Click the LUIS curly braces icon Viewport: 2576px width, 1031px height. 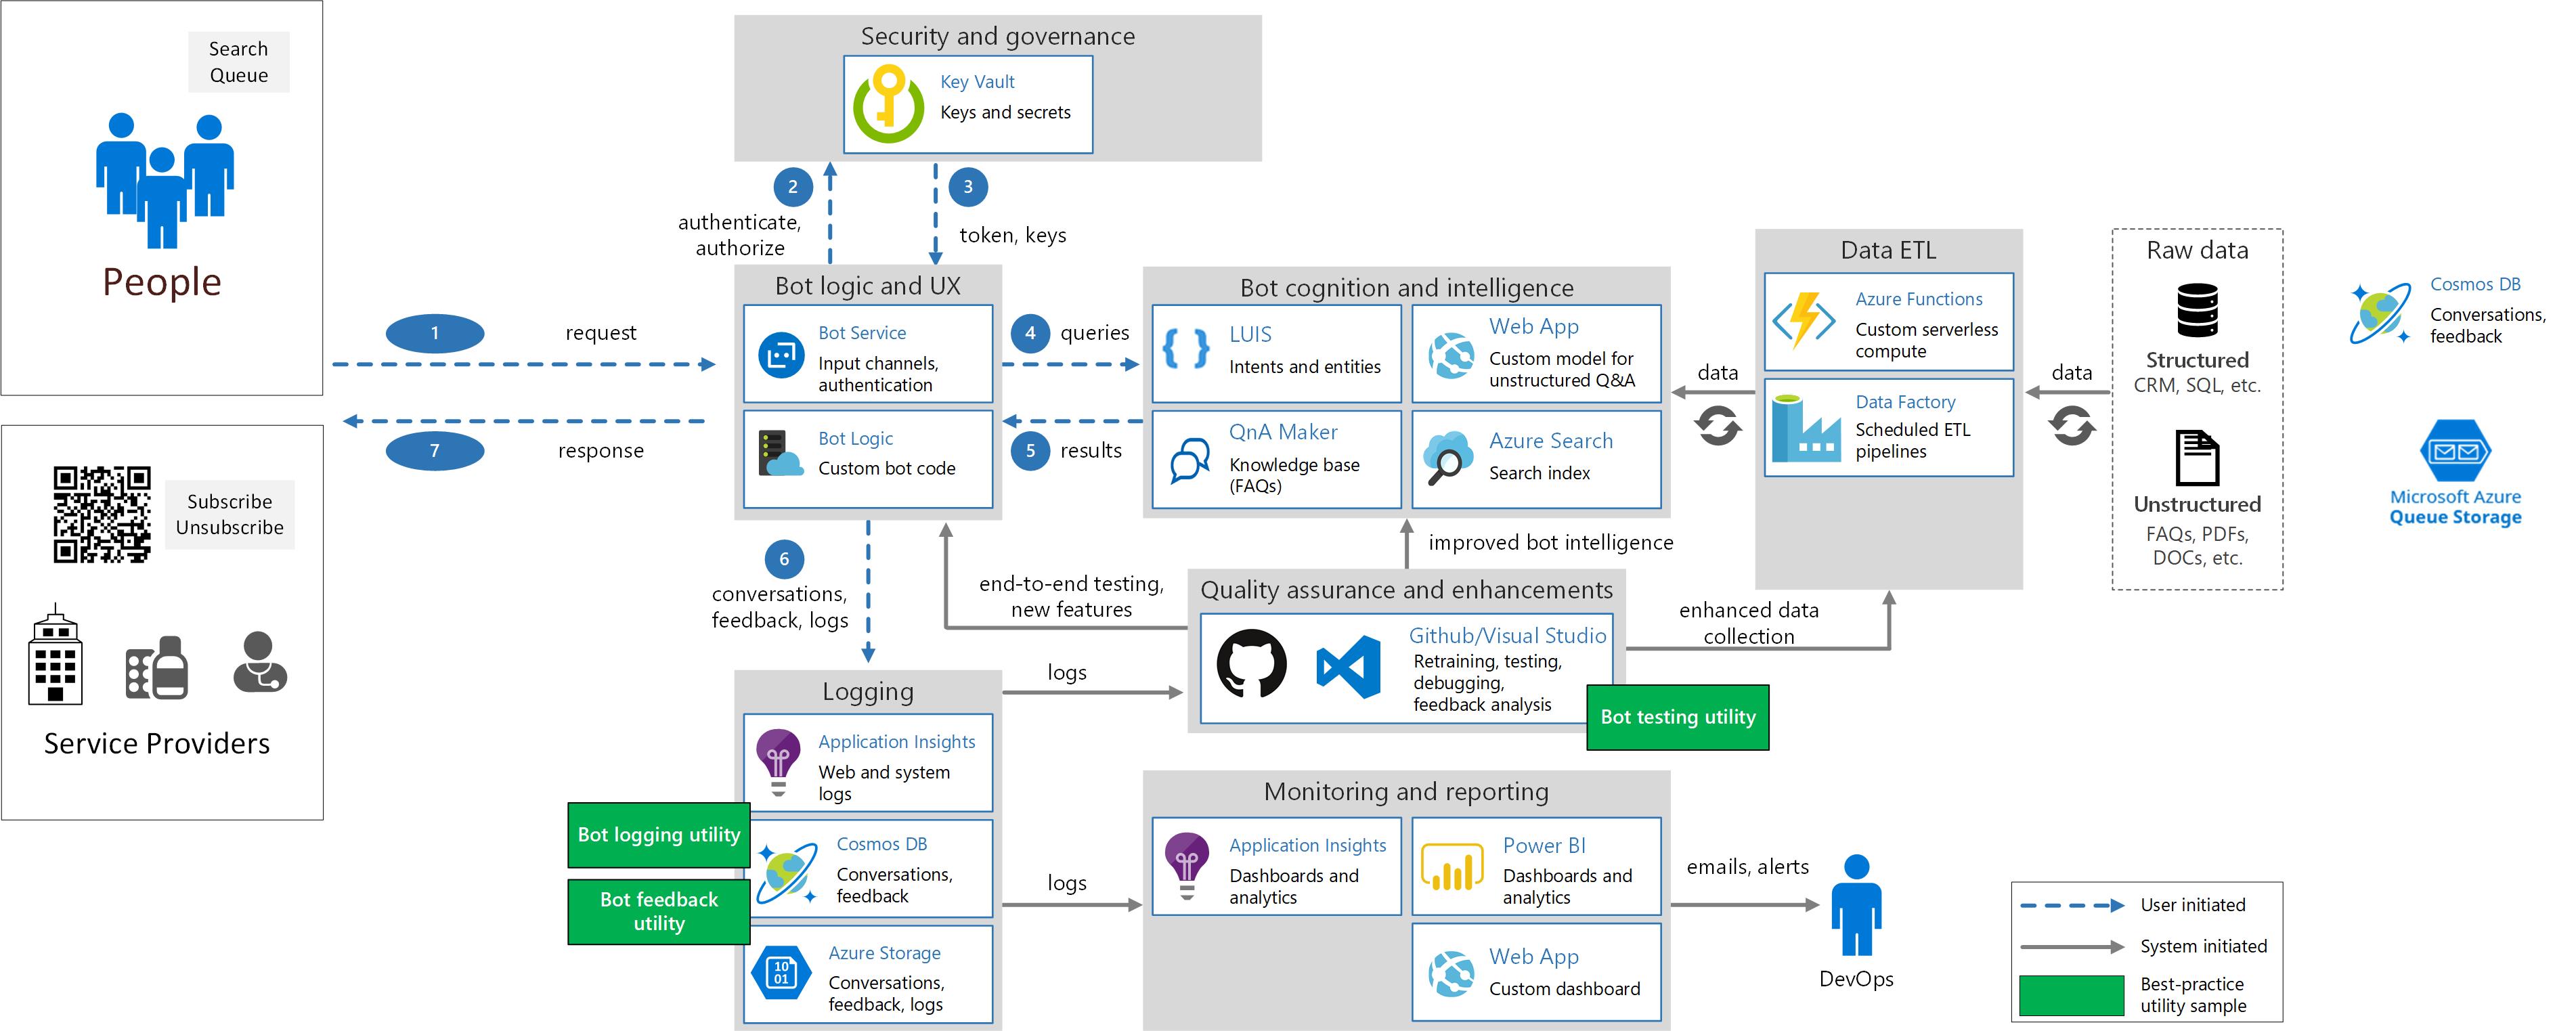tap(1186, 350)
